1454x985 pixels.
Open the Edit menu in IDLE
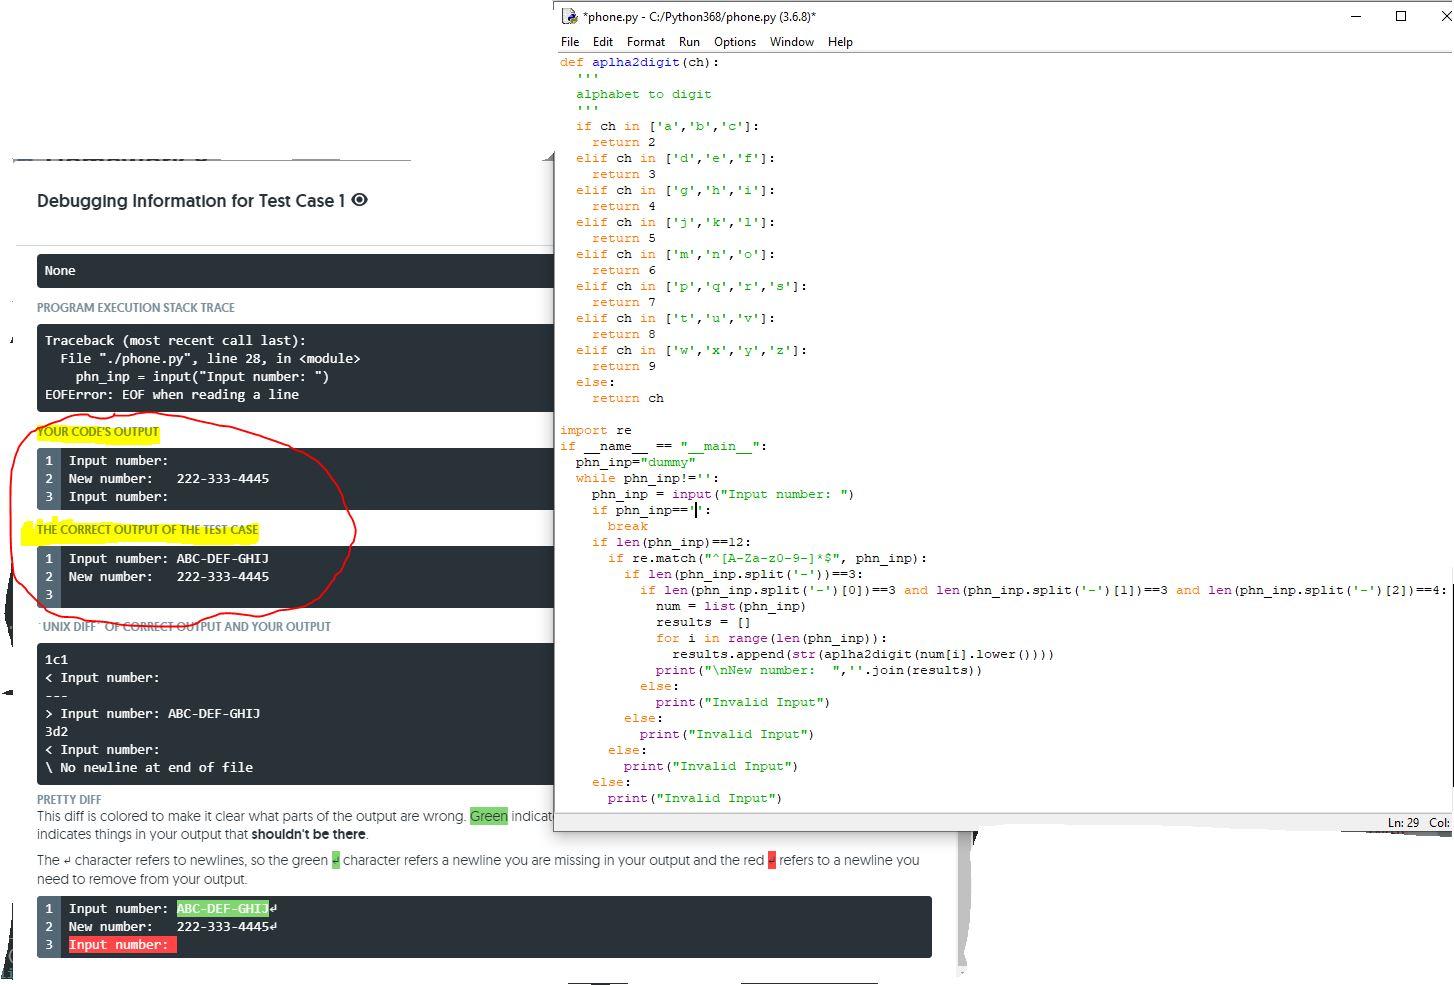tap(603, 42)
